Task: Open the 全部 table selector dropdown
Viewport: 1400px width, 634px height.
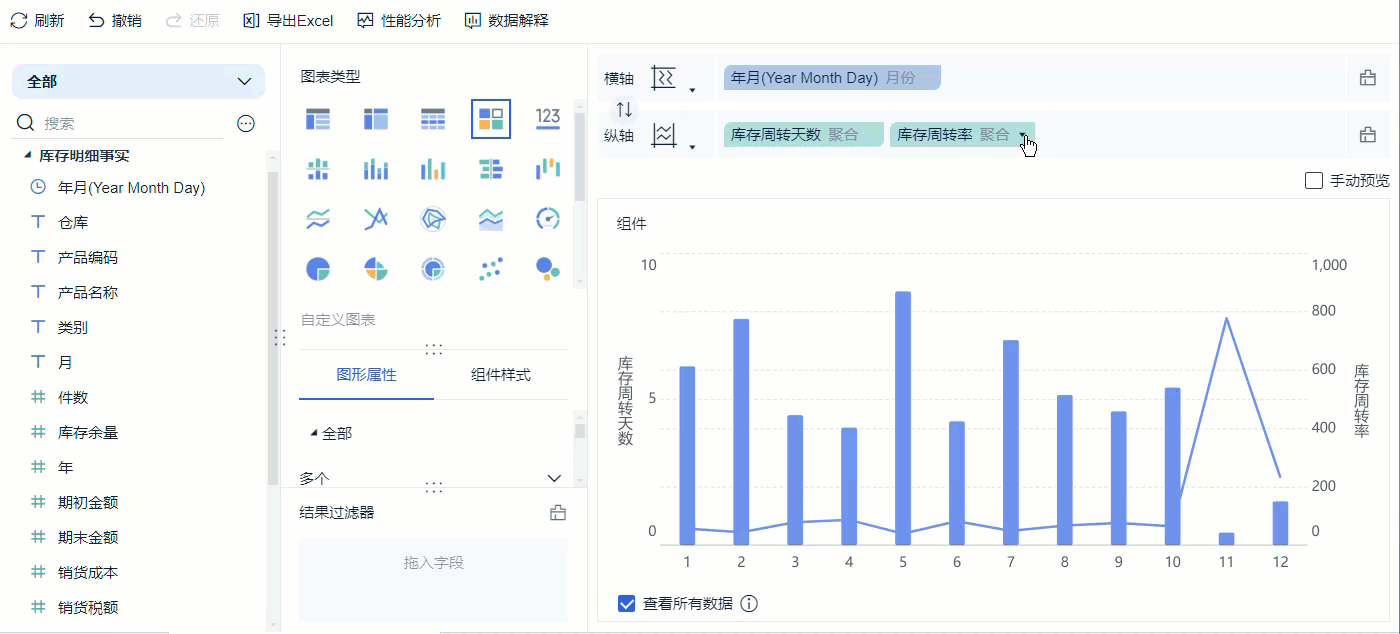Action: pyautogui.click(x=138, y=82)
